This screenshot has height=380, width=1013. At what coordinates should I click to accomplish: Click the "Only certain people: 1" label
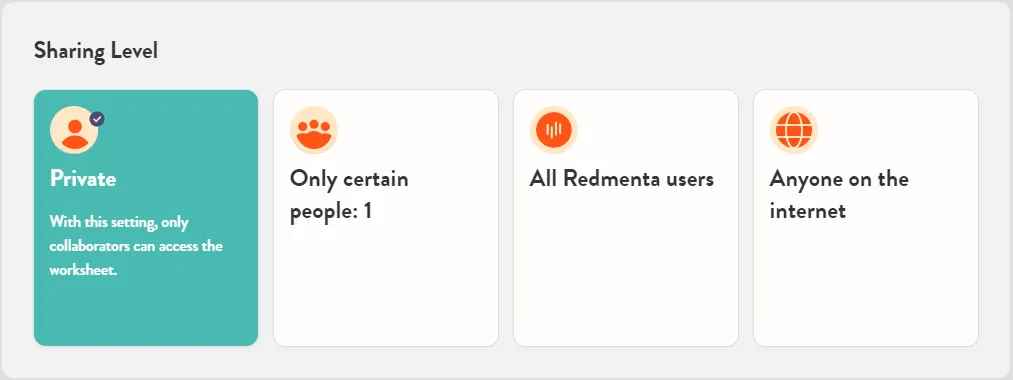[349, 195]
